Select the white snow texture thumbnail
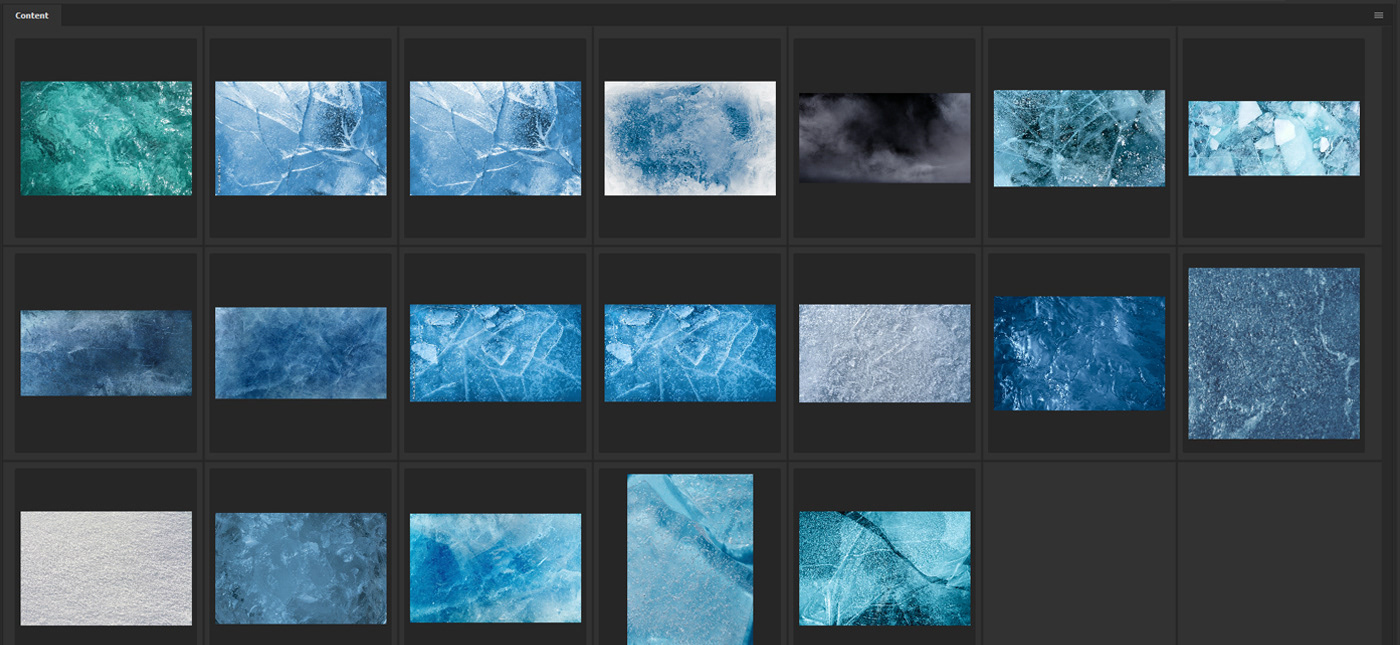This screenshot has height=645, width=1400. (x=106, y=568)
